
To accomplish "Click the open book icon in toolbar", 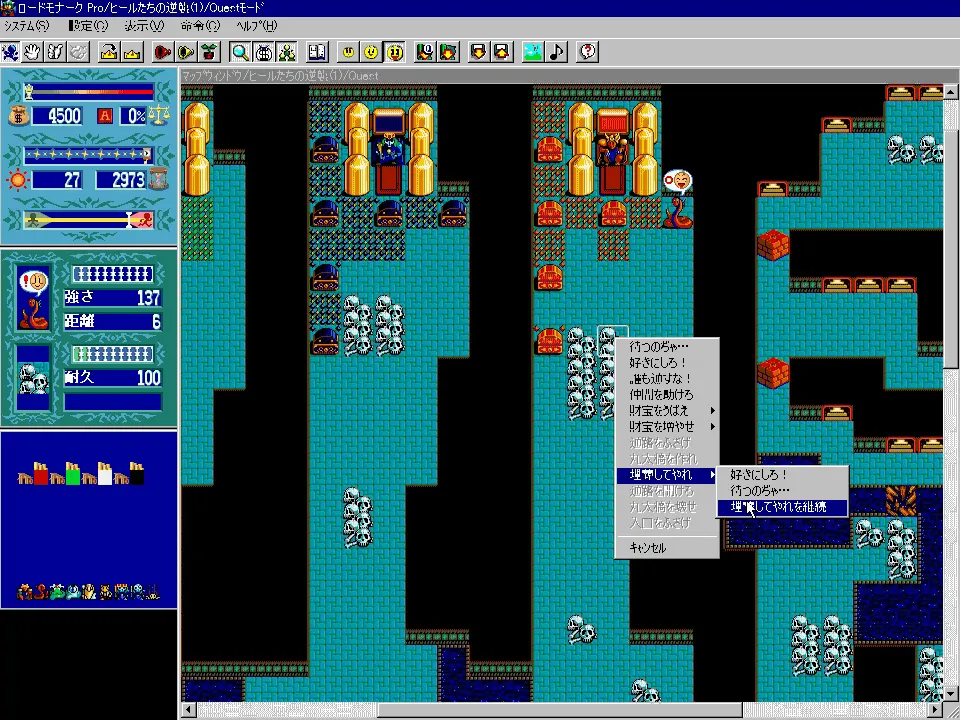I will (x=317, y=51).
